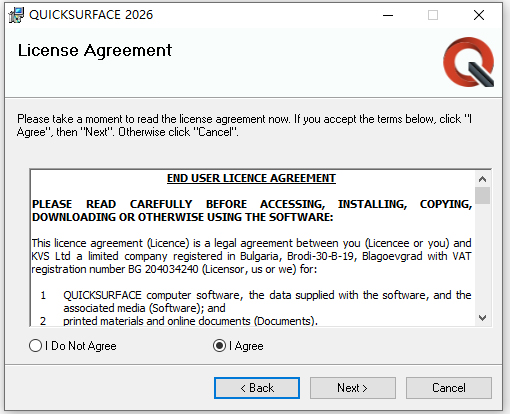Click the paragraph starting "This licence agreement"

click(251, 256)
